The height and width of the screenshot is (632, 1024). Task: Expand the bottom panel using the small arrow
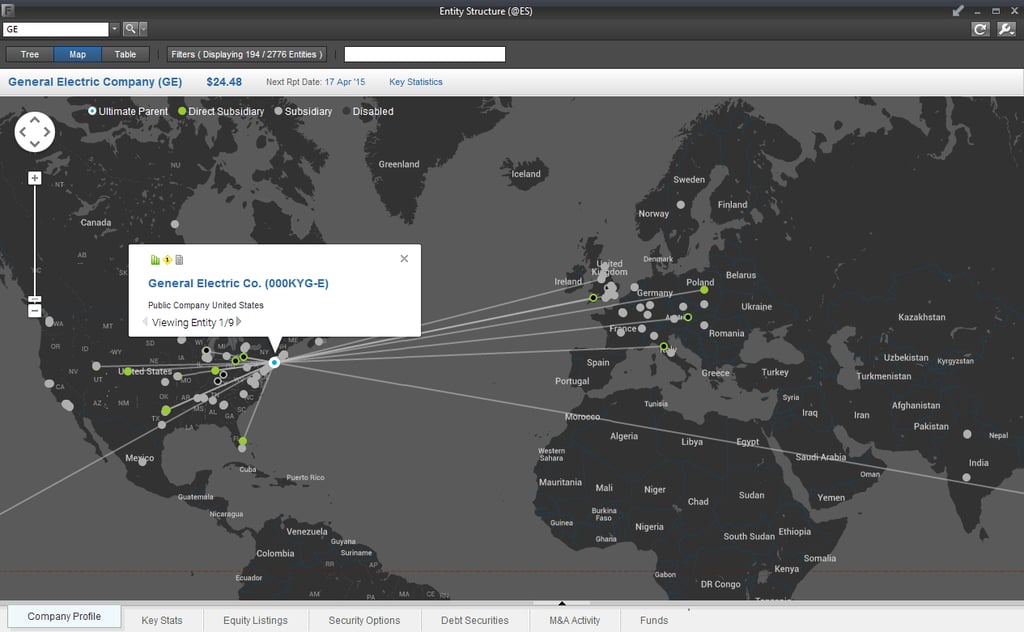click(x=562, y=603)
